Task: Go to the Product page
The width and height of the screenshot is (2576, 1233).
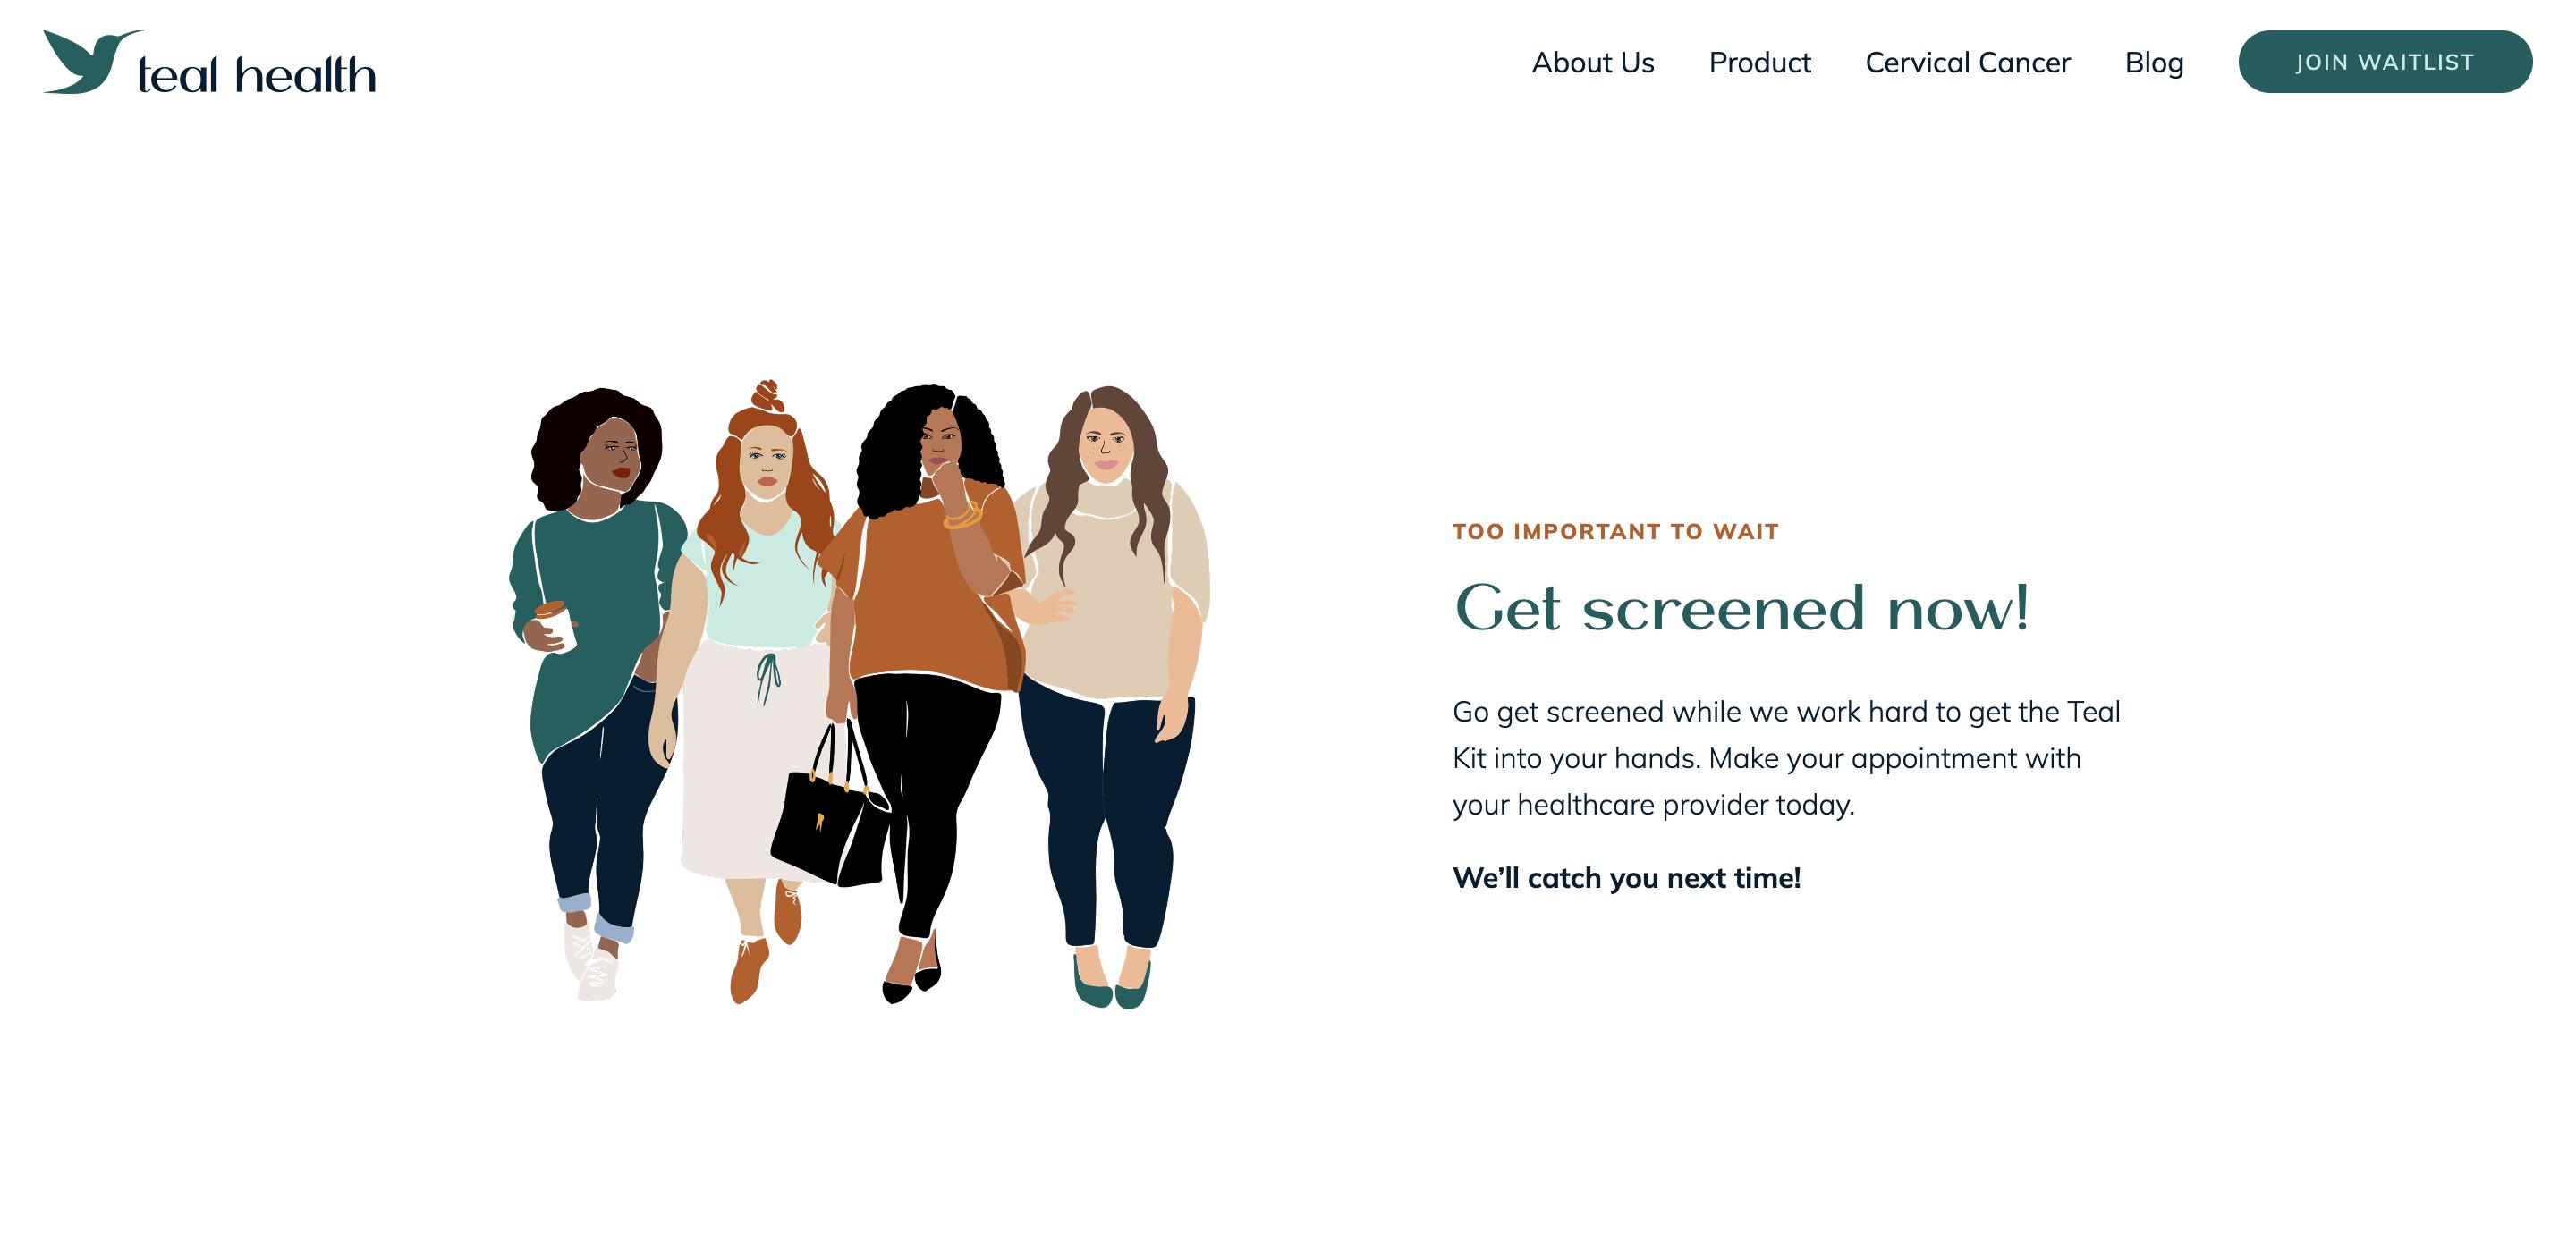Action: pos(1759,62)
